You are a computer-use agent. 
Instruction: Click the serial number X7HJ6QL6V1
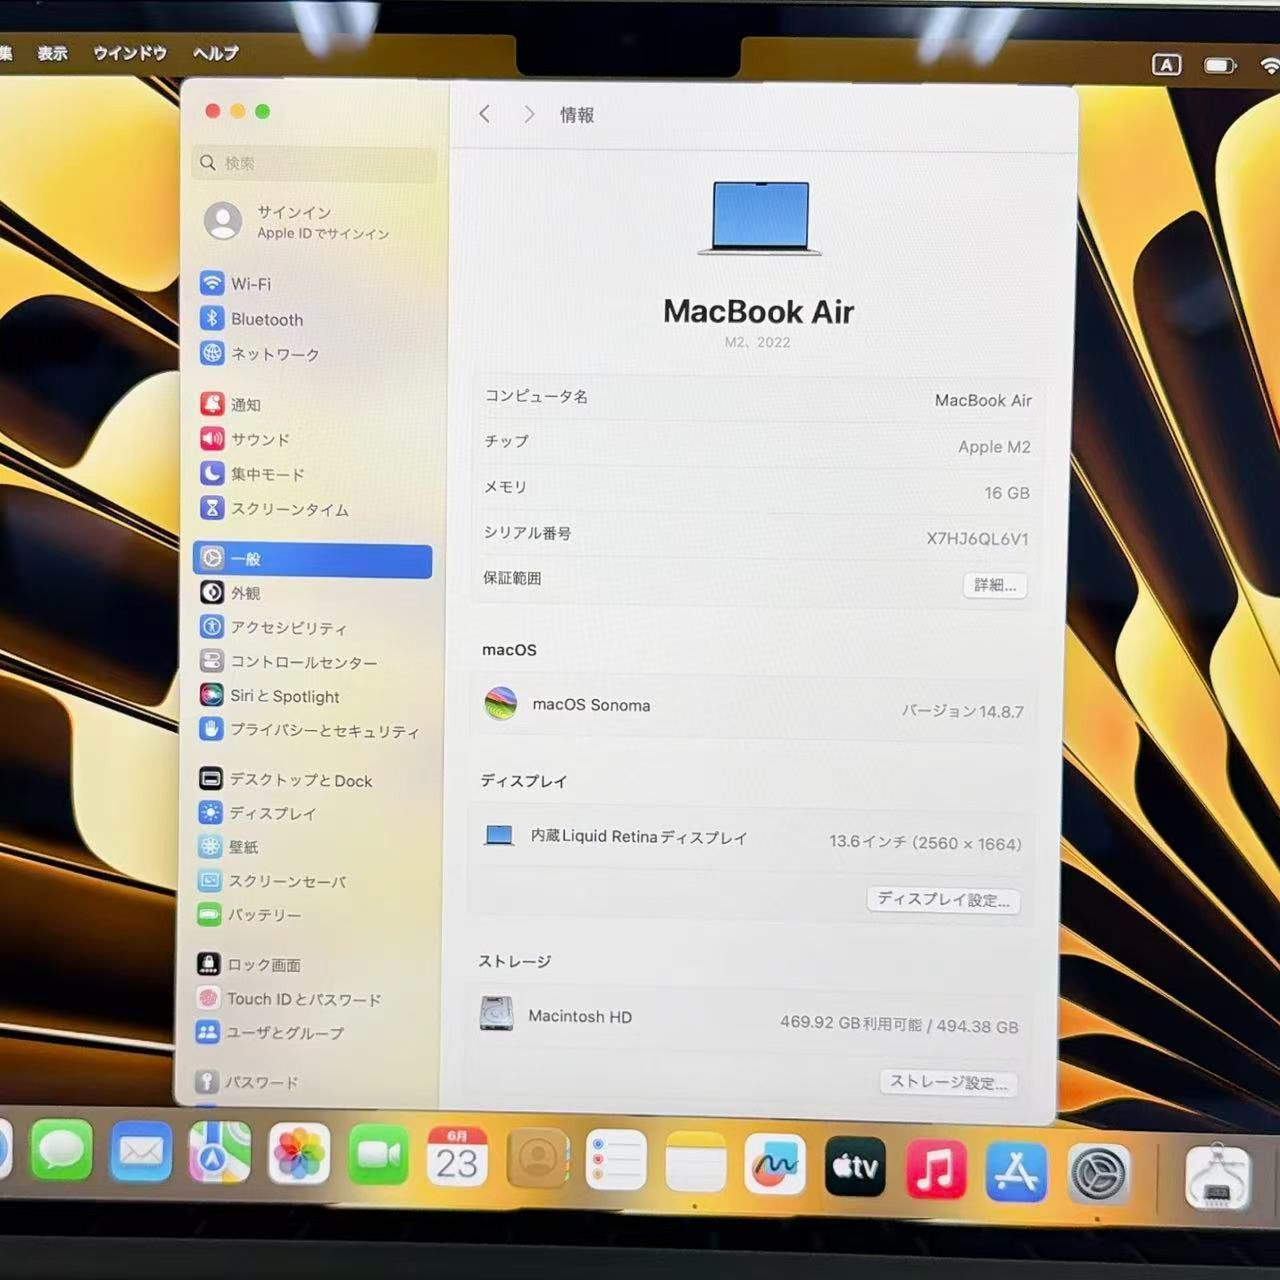coord(977,538)
